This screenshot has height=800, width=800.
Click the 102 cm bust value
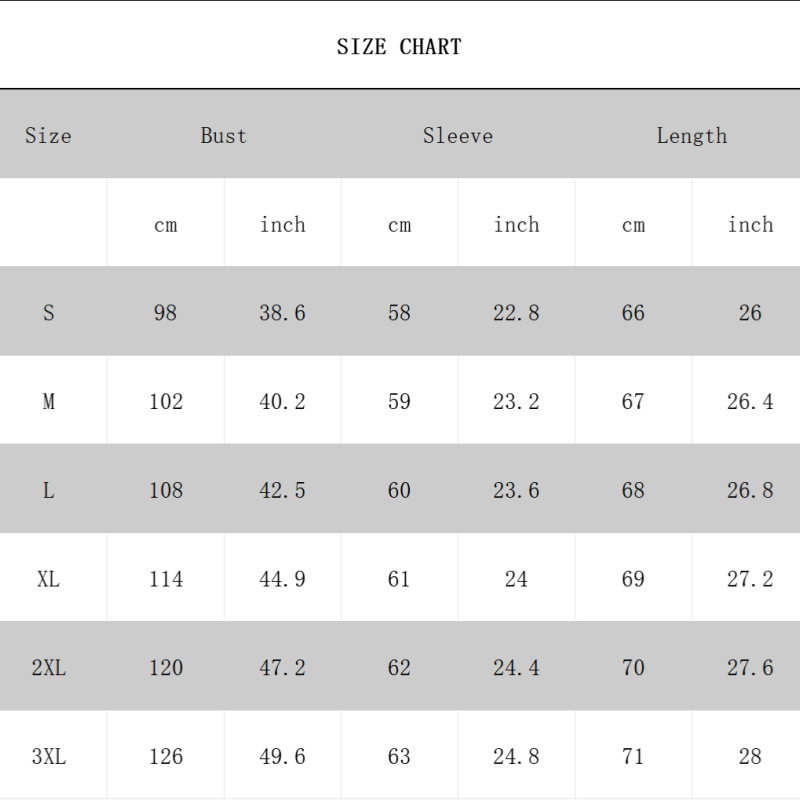(165, 402)
